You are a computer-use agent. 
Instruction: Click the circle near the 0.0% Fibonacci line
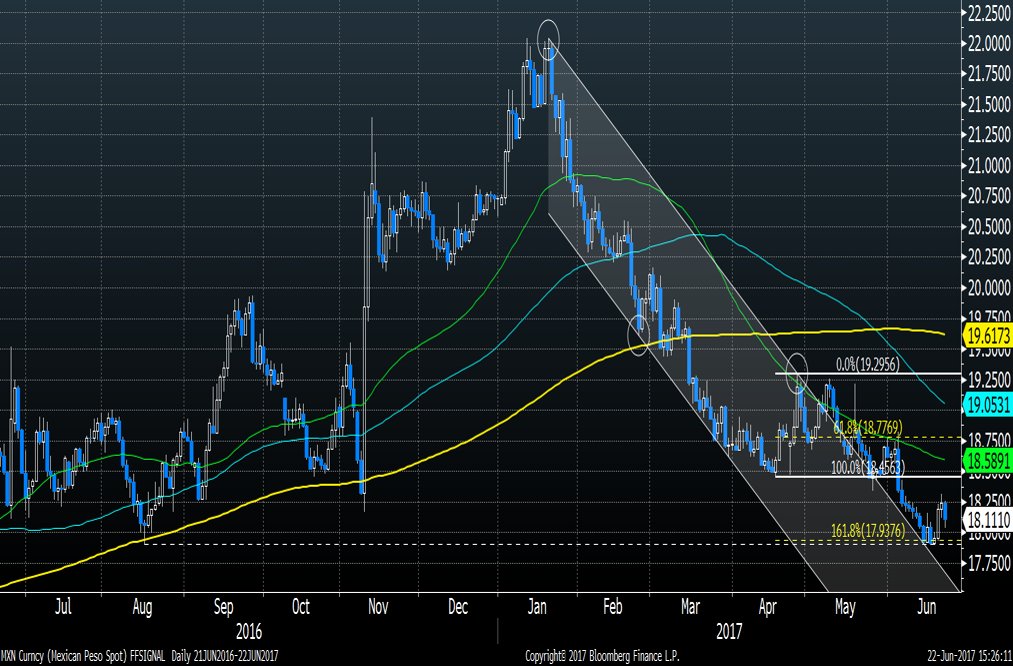coord(797,373)
